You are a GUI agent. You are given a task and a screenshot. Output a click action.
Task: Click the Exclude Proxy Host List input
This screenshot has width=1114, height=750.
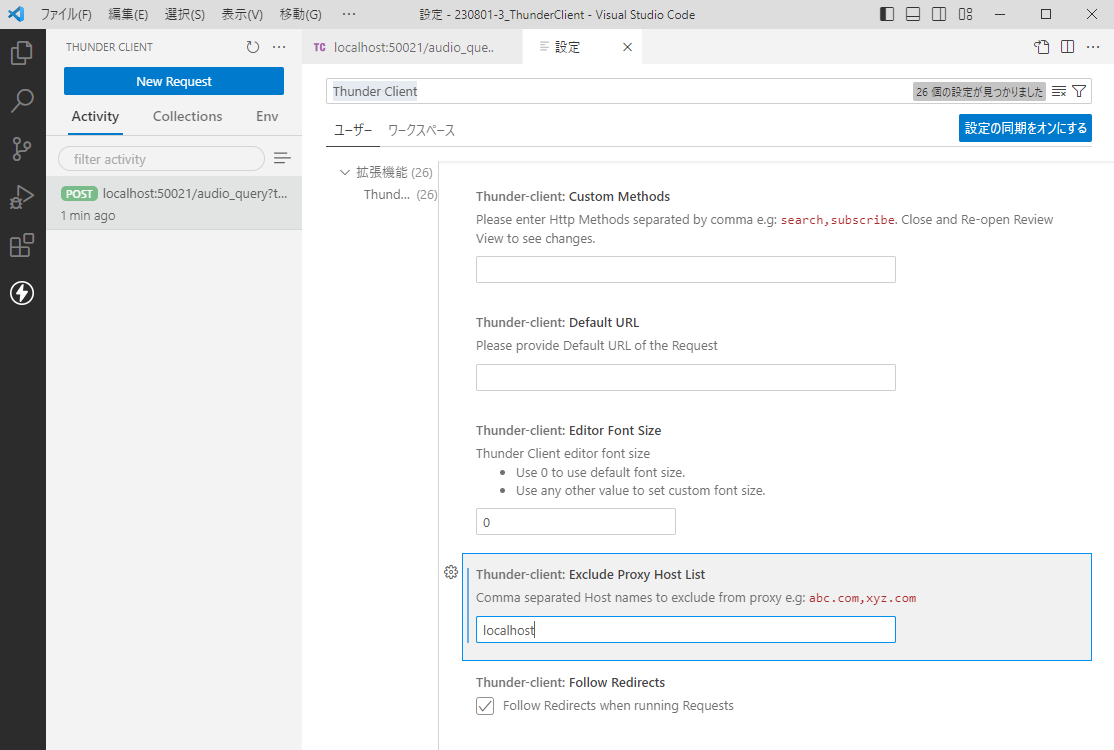pyautogui.click(x=686, y=630)
